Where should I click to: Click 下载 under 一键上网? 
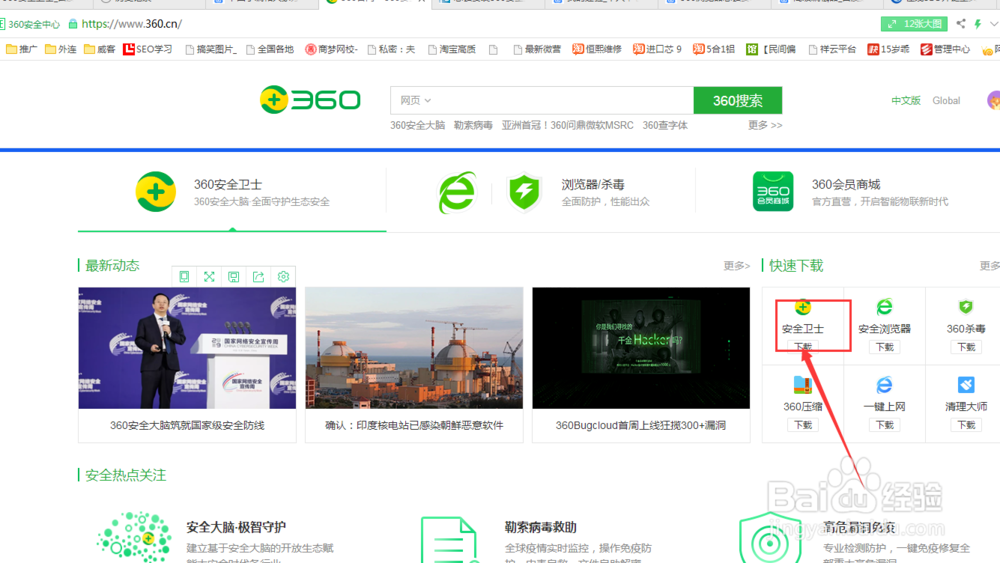coord(885,425)
